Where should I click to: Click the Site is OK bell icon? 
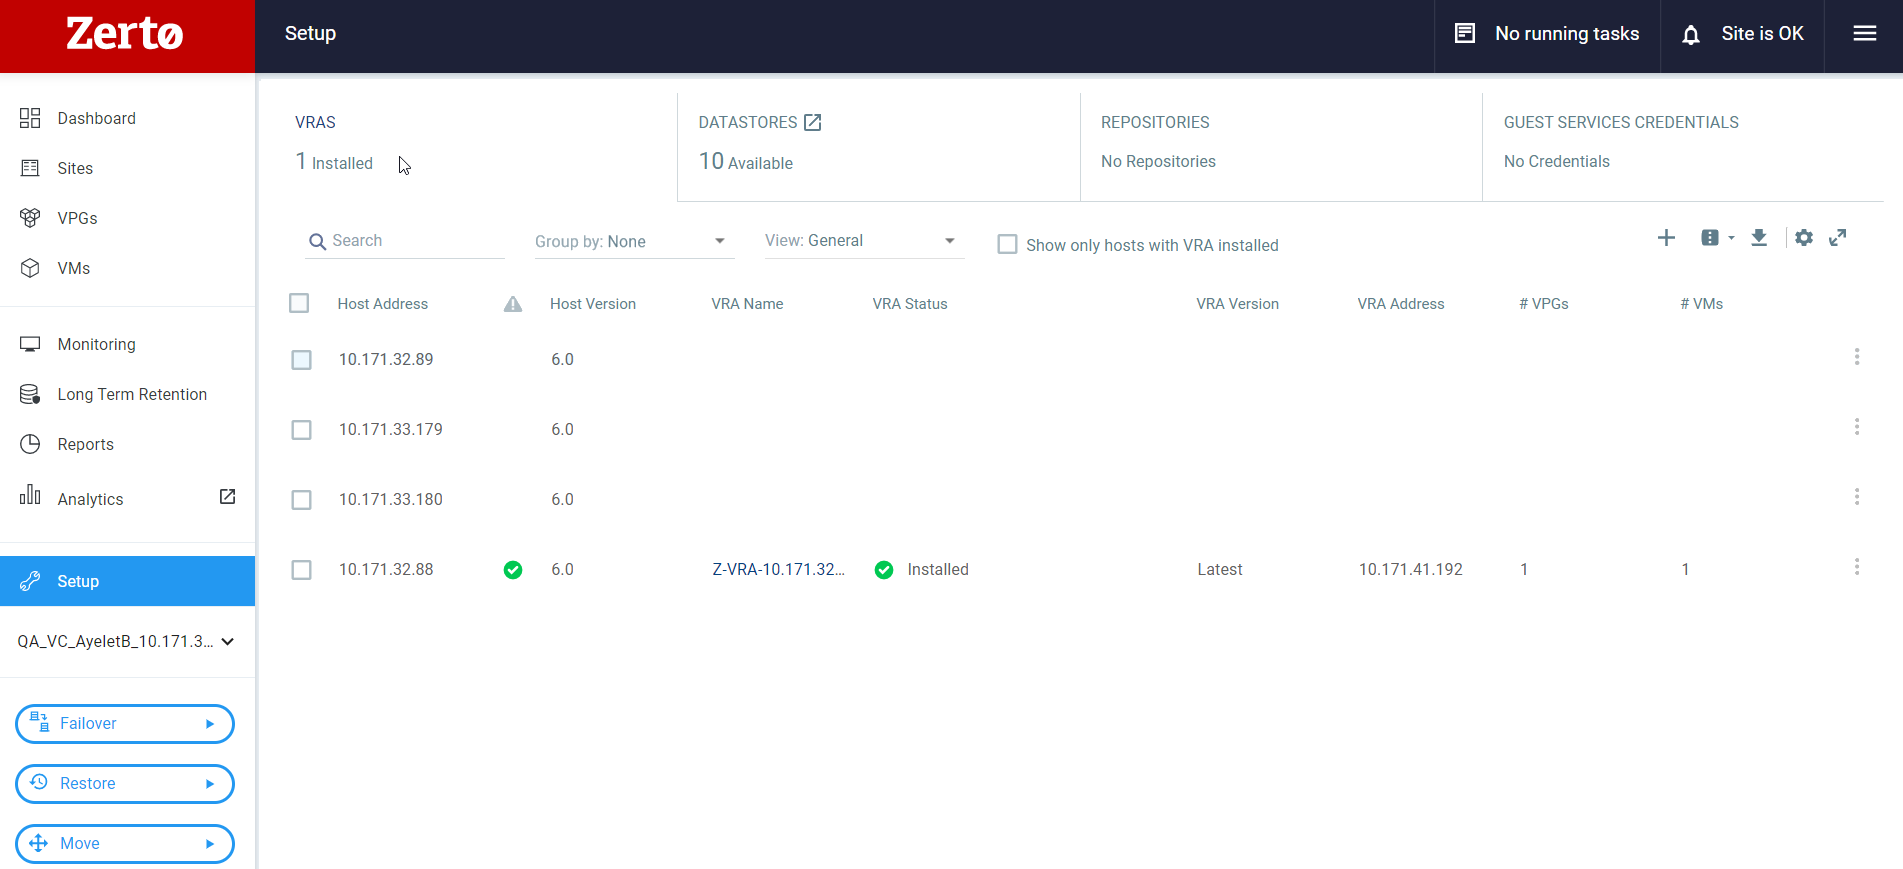(x=1690, y=35)
